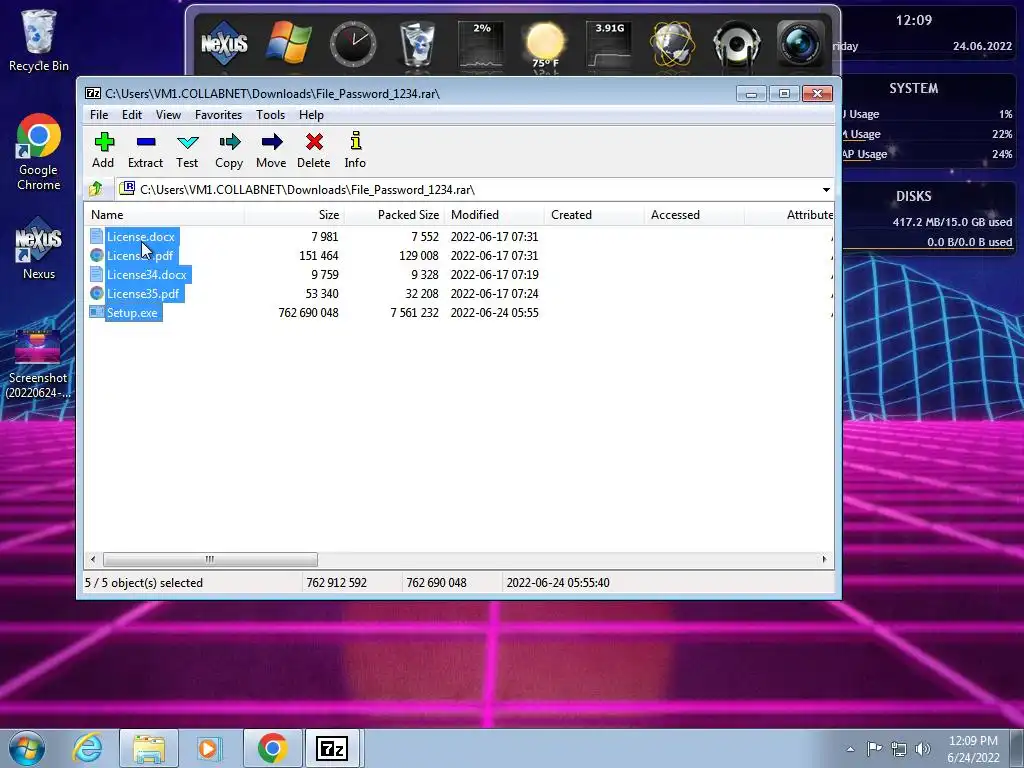1024x768 pixels.
Task: Sort by the Name column header
Action: click(165, 215)
